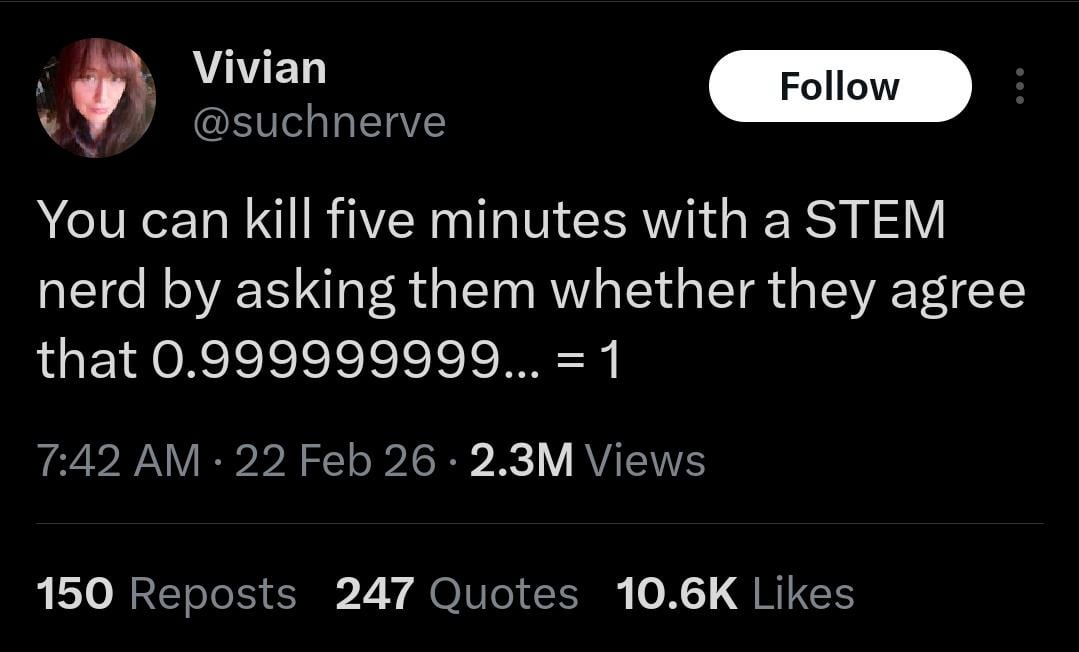Viewport: 1079px width, 652px height.
Task: Click the display name Vivian
Action: point(259,68)
